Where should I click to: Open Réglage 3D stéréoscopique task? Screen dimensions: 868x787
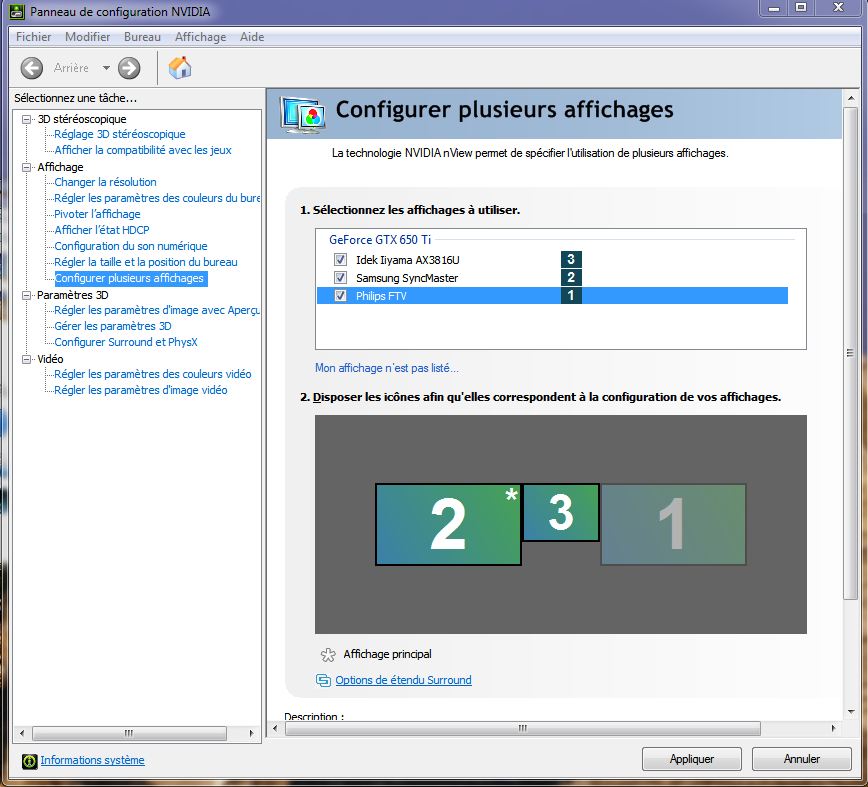(120, 134)
